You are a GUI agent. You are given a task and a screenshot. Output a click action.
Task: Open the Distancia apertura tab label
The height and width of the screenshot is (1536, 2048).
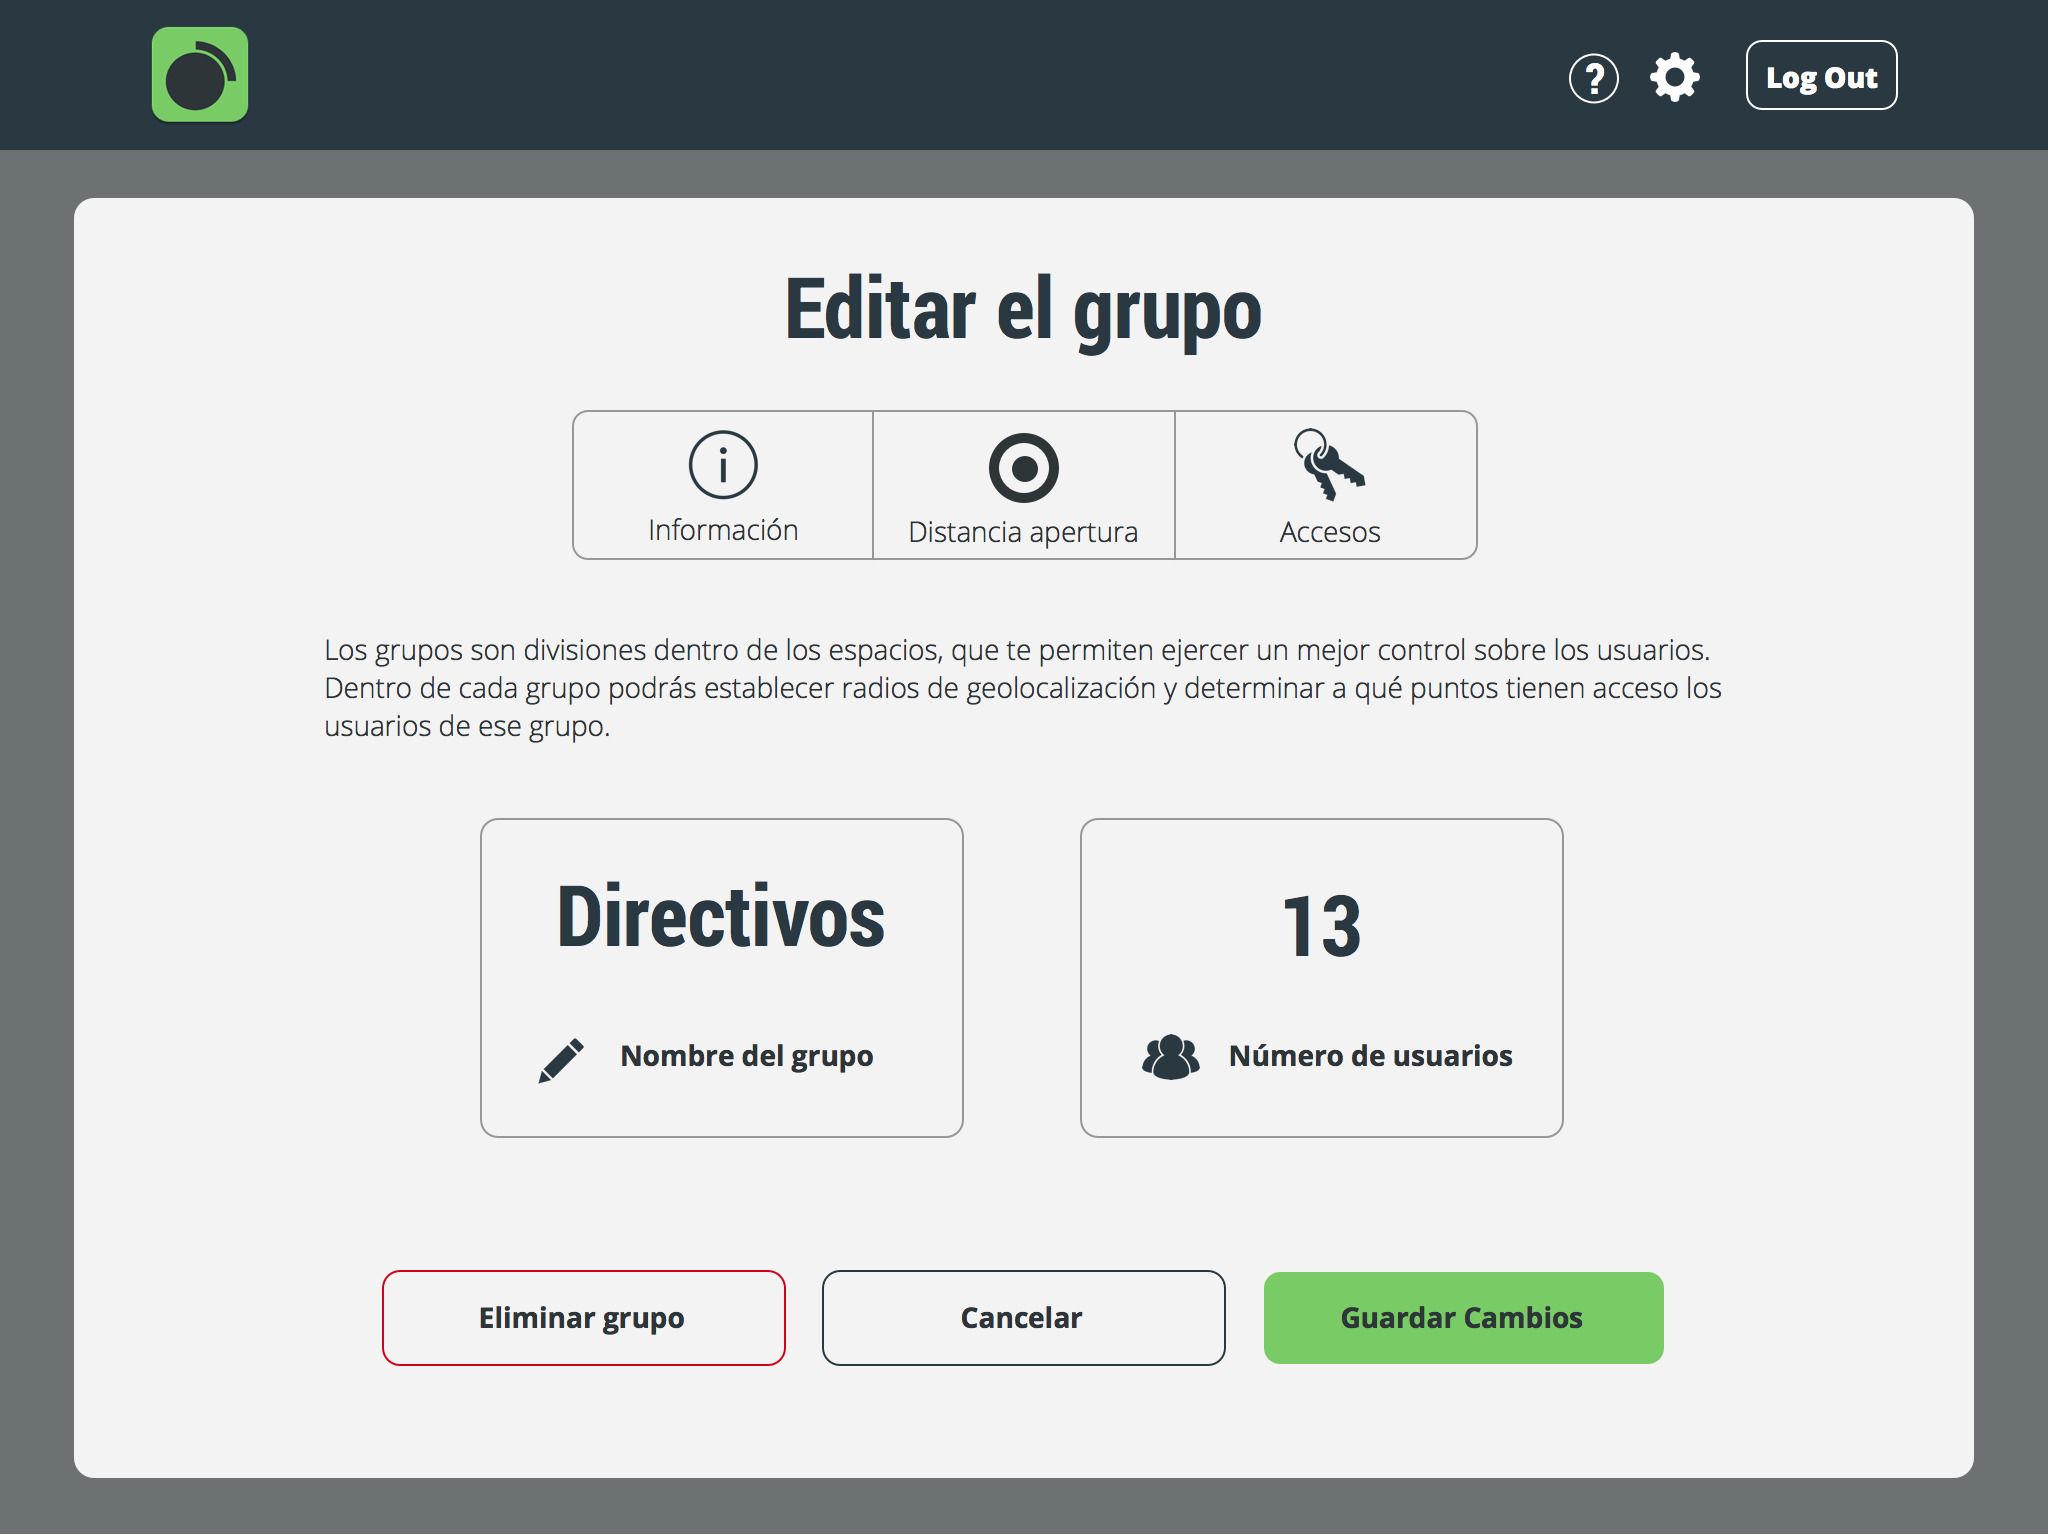click(1023, 532)
